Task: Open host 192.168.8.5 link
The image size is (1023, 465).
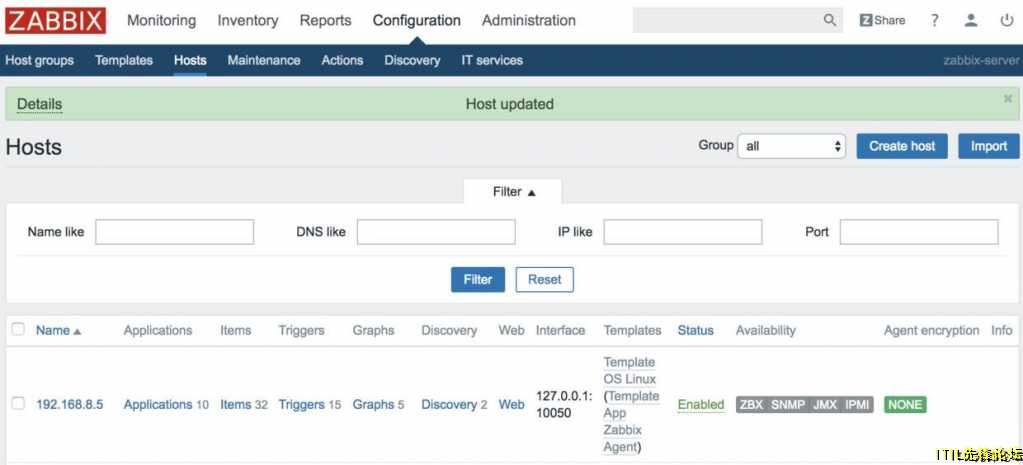Action: click(x=70, y=404)
